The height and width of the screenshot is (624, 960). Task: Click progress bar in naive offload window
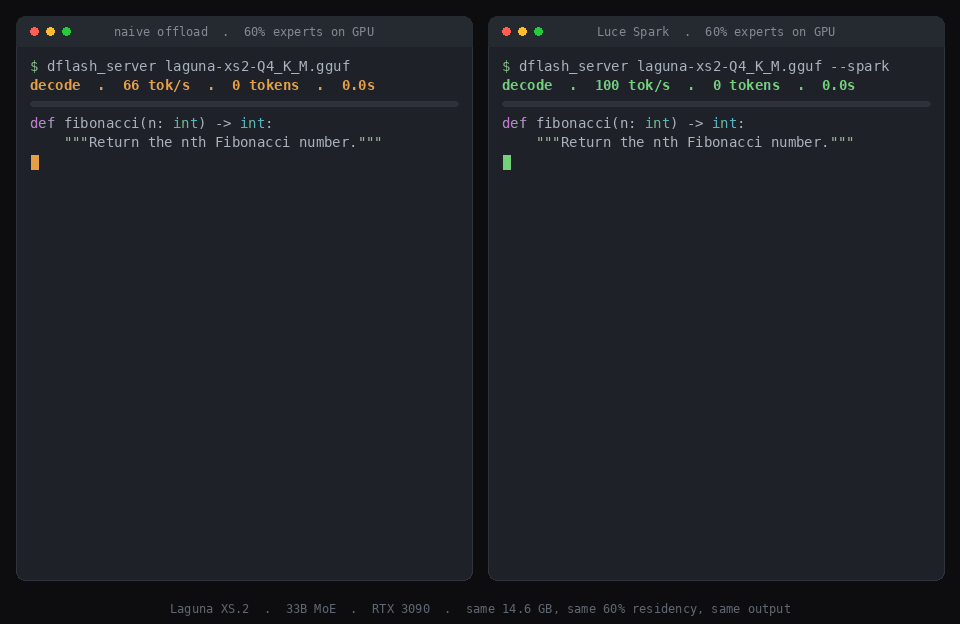(x=244, y=104)
